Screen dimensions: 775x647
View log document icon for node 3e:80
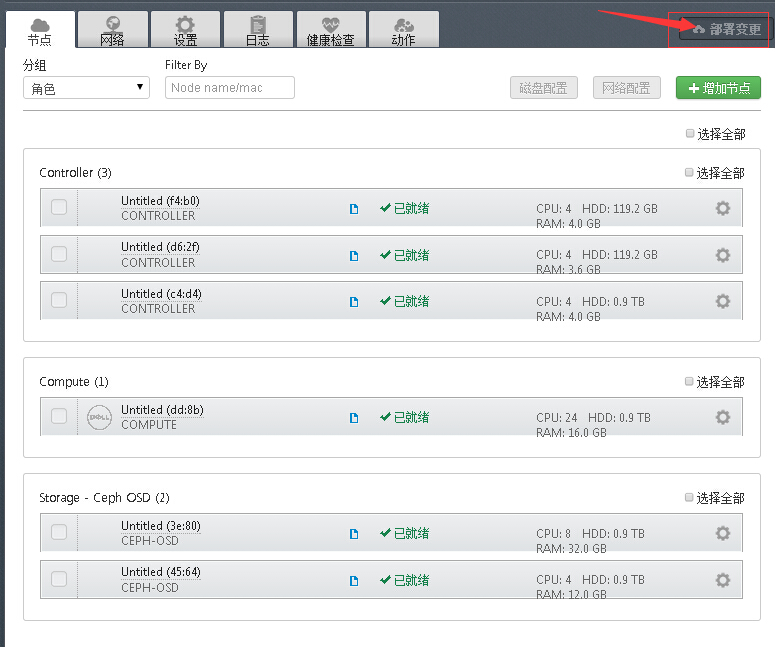coord(354,534)
